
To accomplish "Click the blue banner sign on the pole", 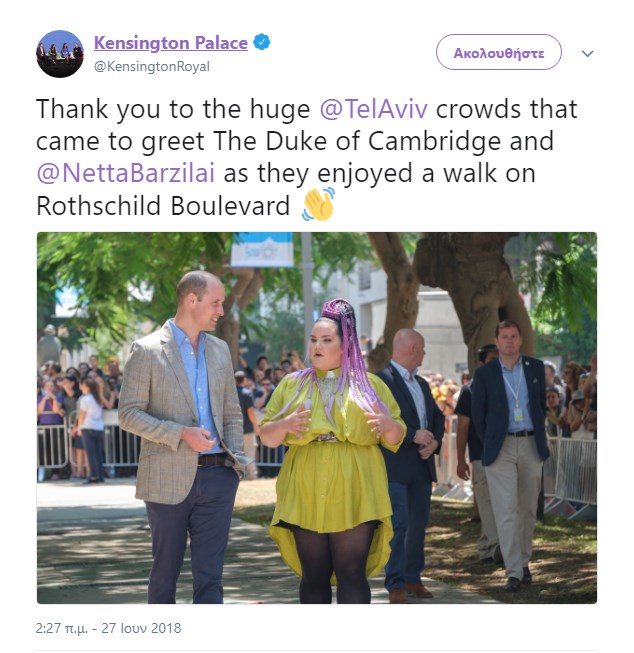I will (x=262, y=250).
